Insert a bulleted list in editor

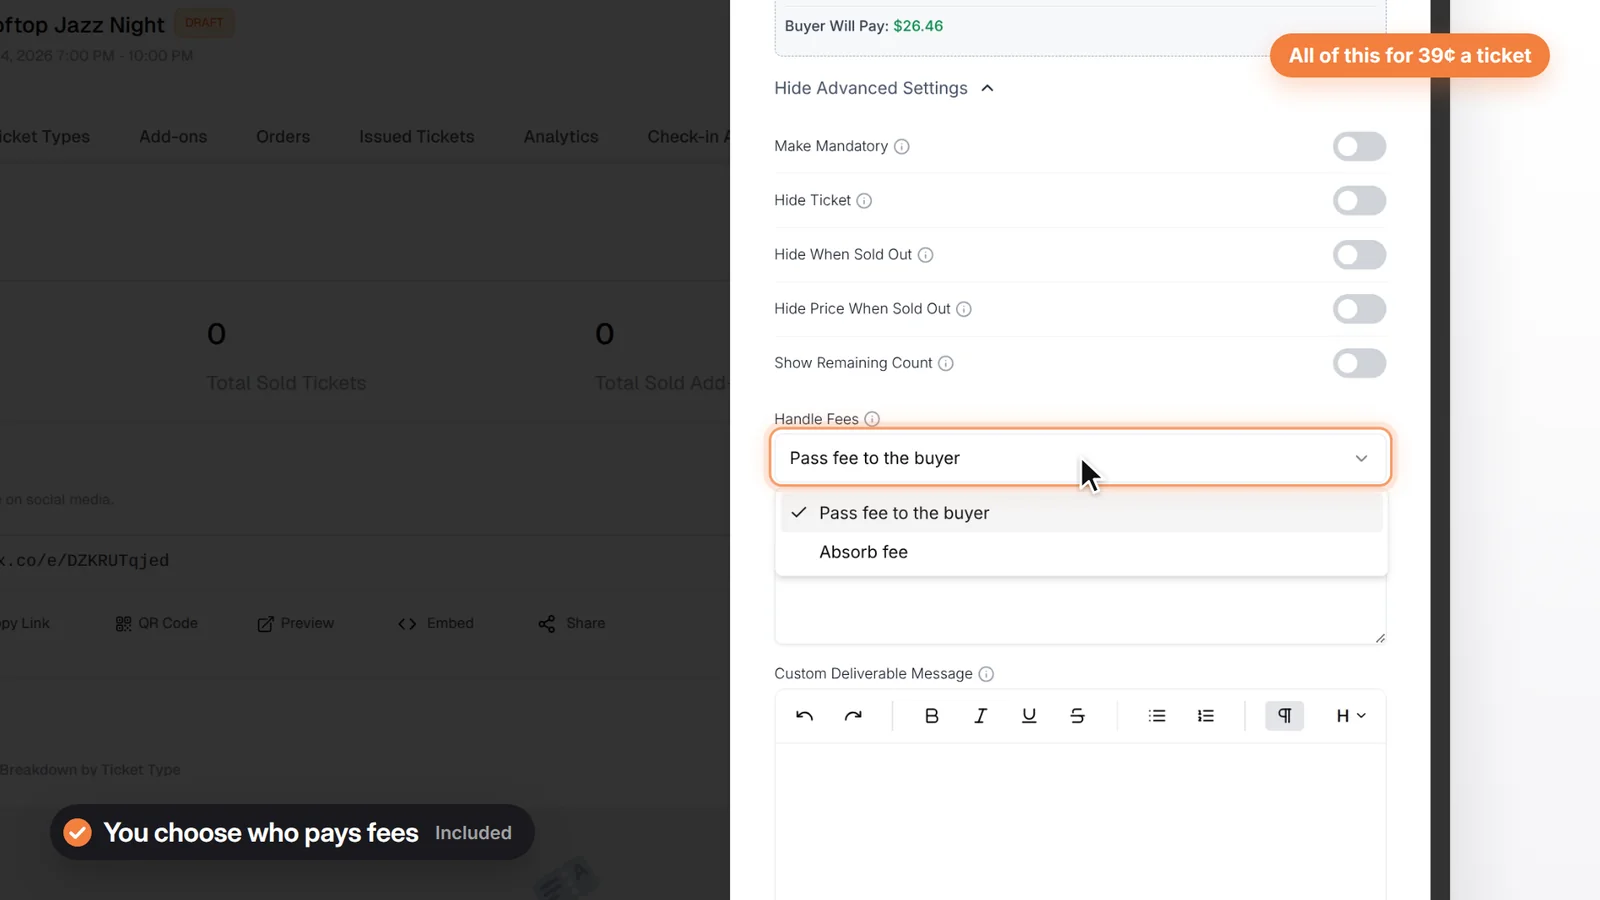point(1157,716)
